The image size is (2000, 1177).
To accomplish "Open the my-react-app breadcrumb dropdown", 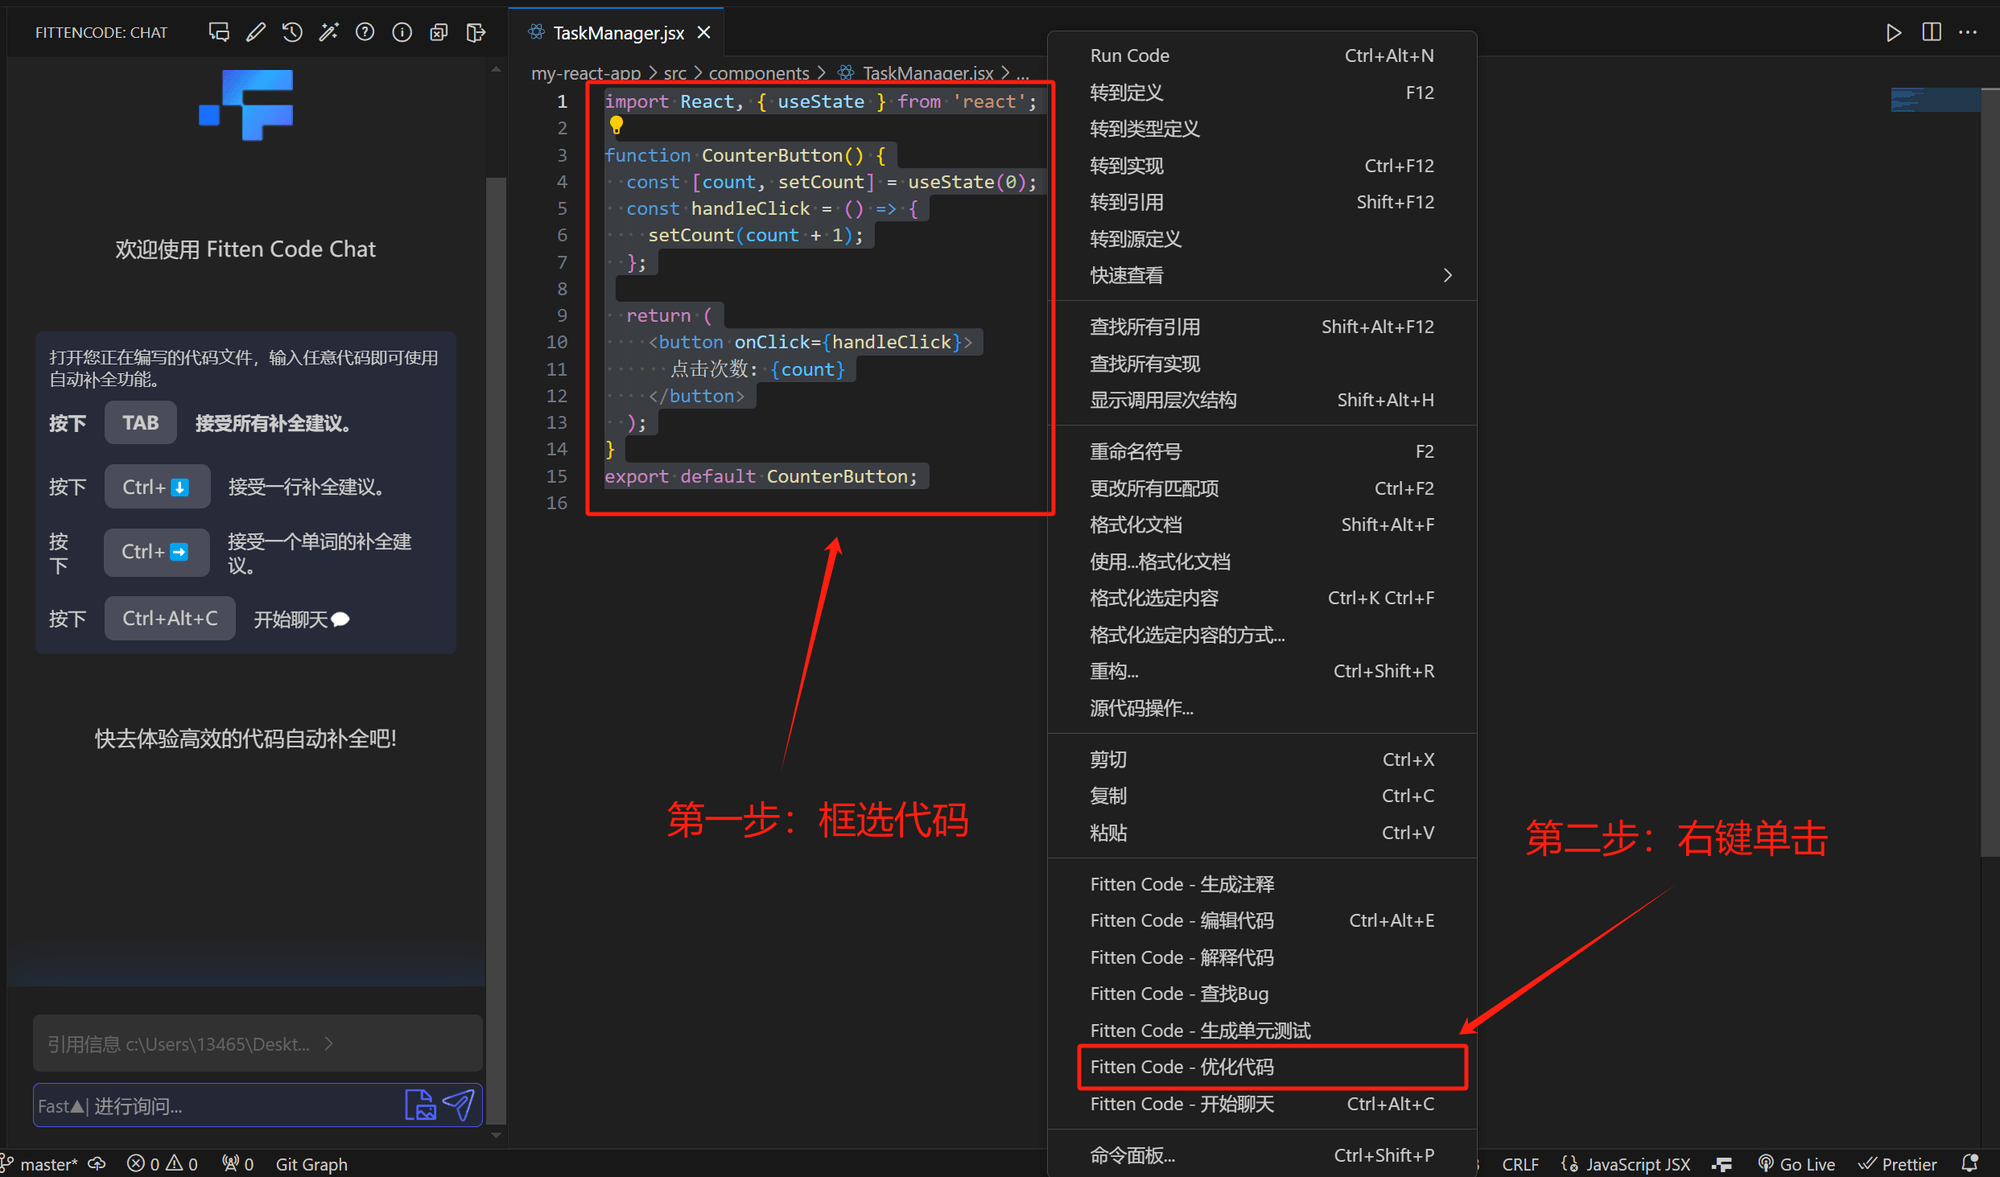I will (x=586, y=74).
